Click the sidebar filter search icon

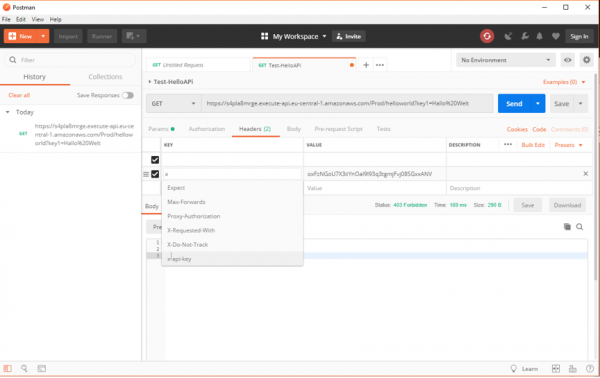click(13, 60)
